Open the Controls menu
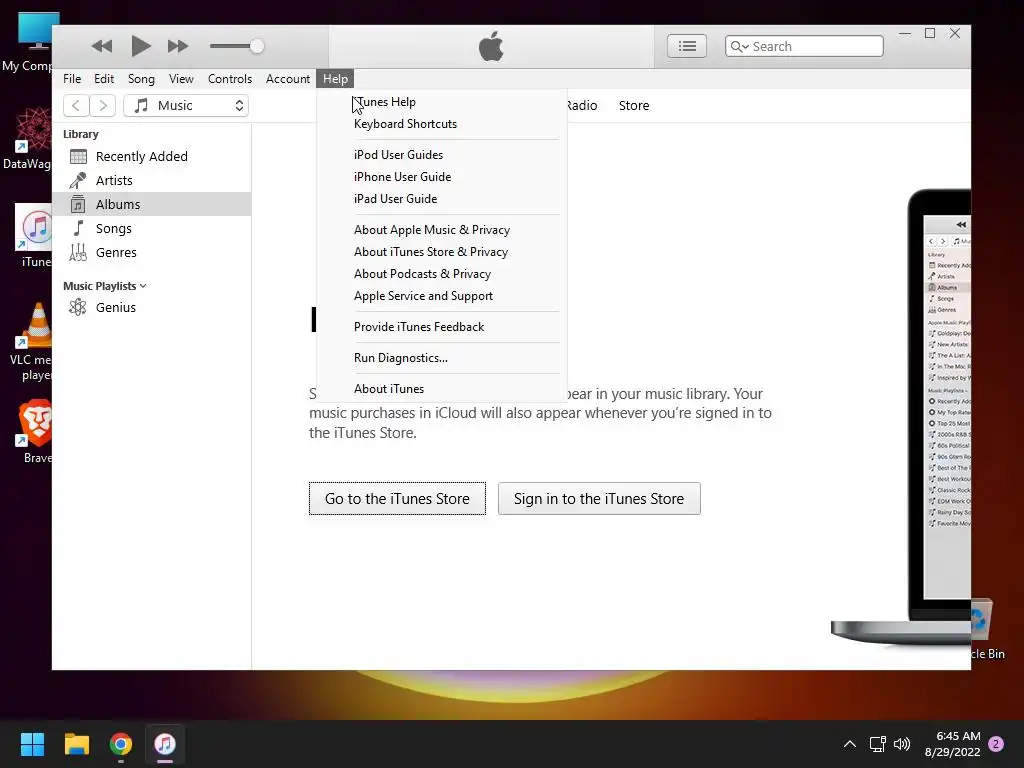This screenshot has height=768, width=1024. pyautogui.click(x=229, y=78)
